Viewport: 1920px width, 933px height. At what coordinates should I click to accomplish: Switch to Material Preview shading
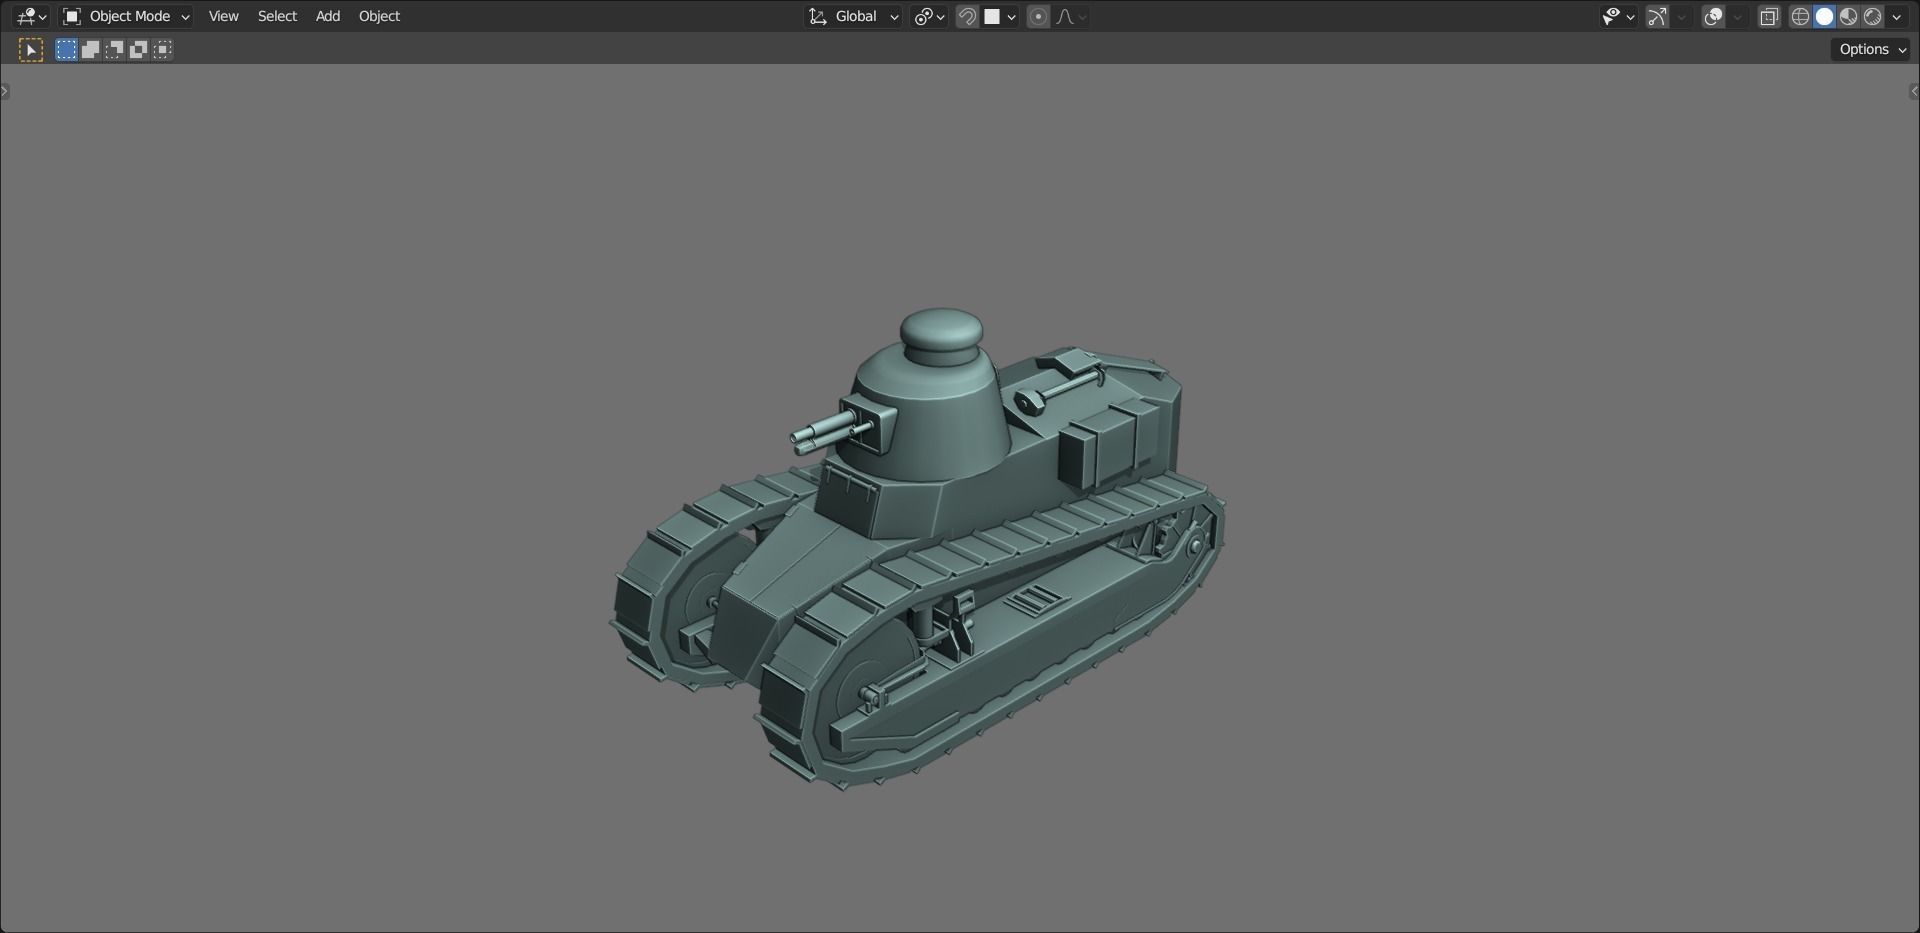pos(1848,16)
